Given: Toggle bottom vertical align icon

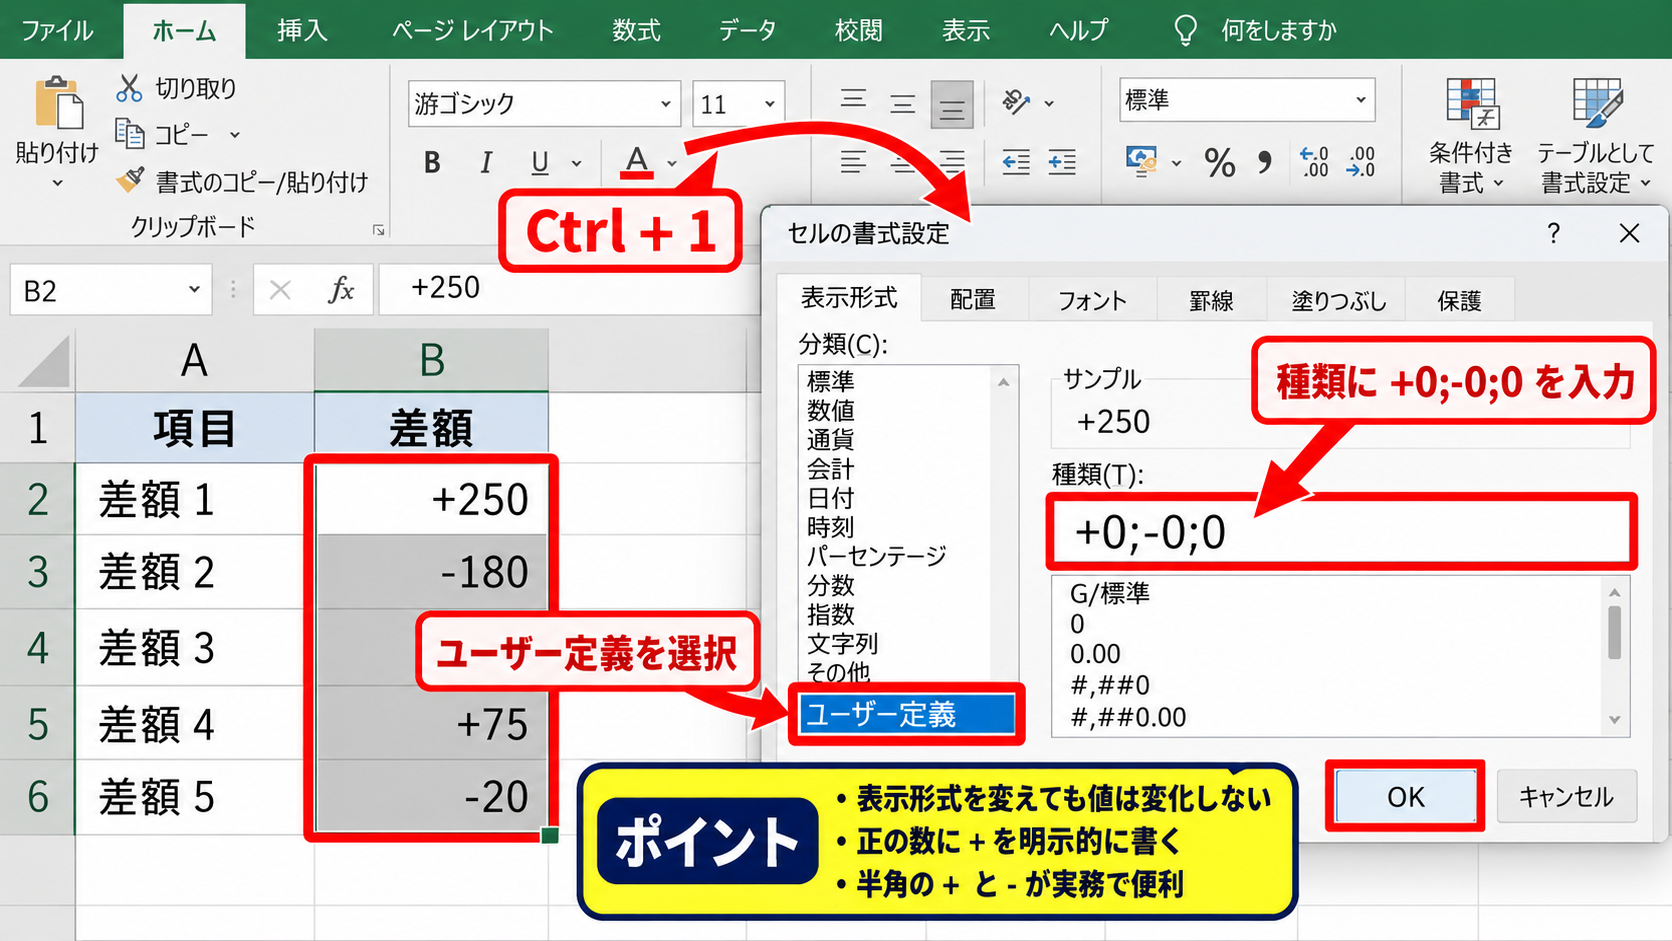Looking at the screenshot, I should (x=952, y=105).
